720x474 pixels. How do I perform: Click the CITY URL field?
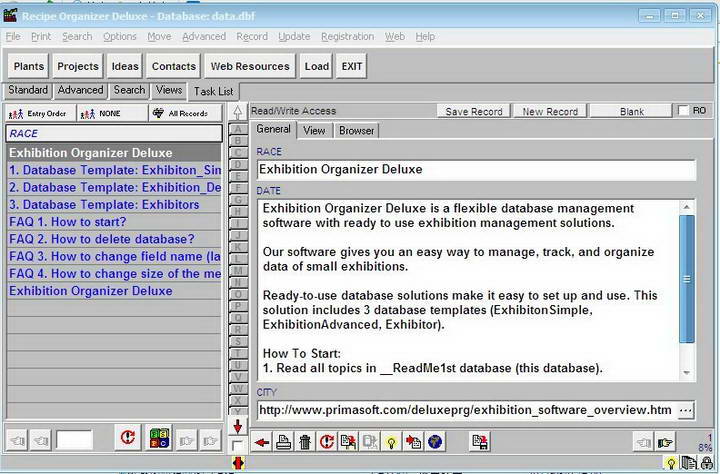(467, 410)
